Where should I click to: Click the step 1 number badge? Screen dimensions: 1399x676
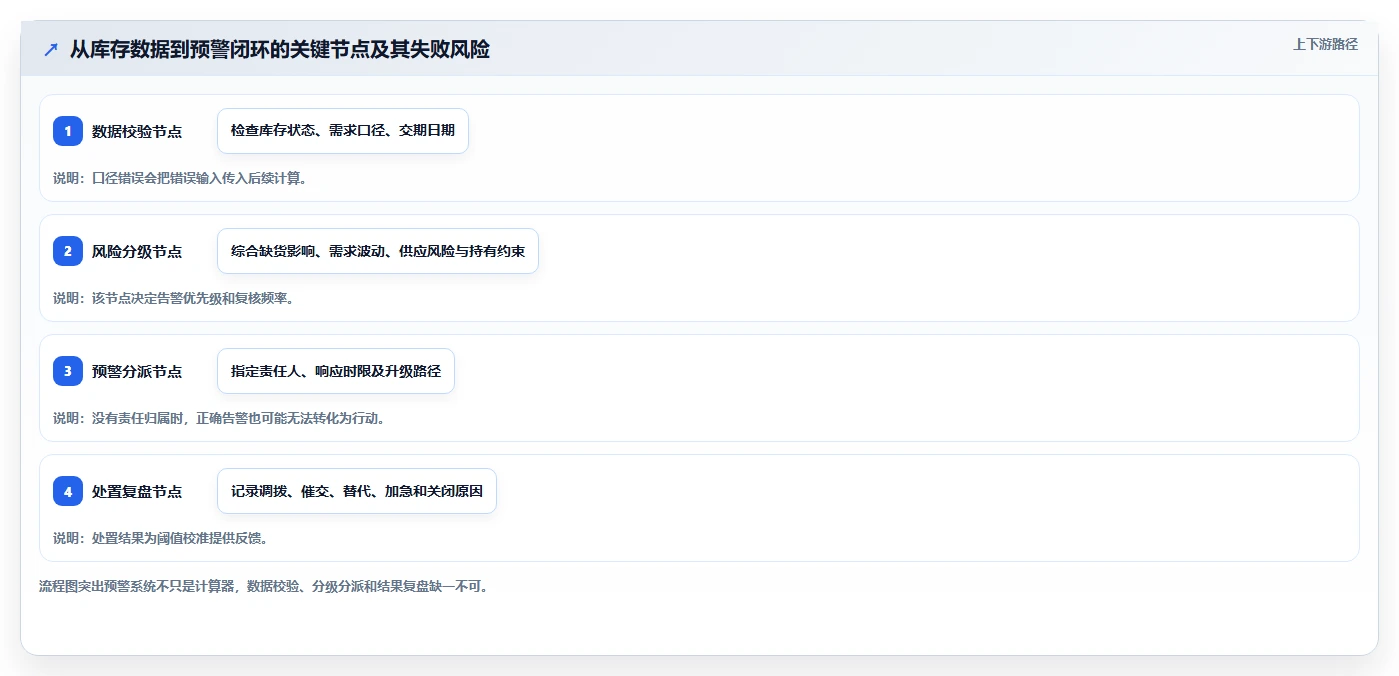(x=68, y=131)
